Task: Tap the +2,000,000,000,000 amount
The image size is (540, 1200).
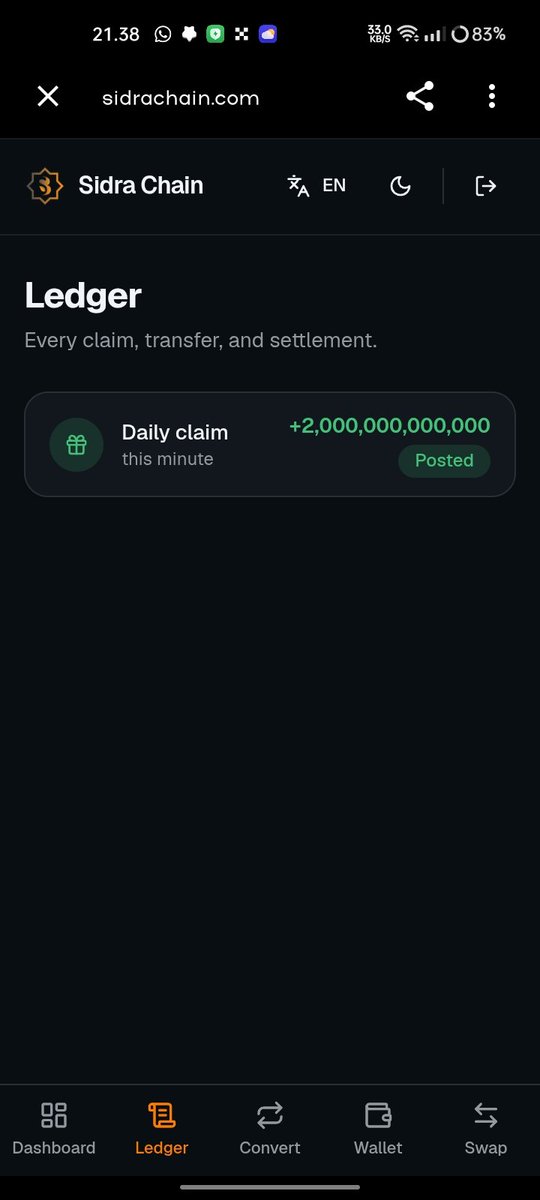Action: 390,425
